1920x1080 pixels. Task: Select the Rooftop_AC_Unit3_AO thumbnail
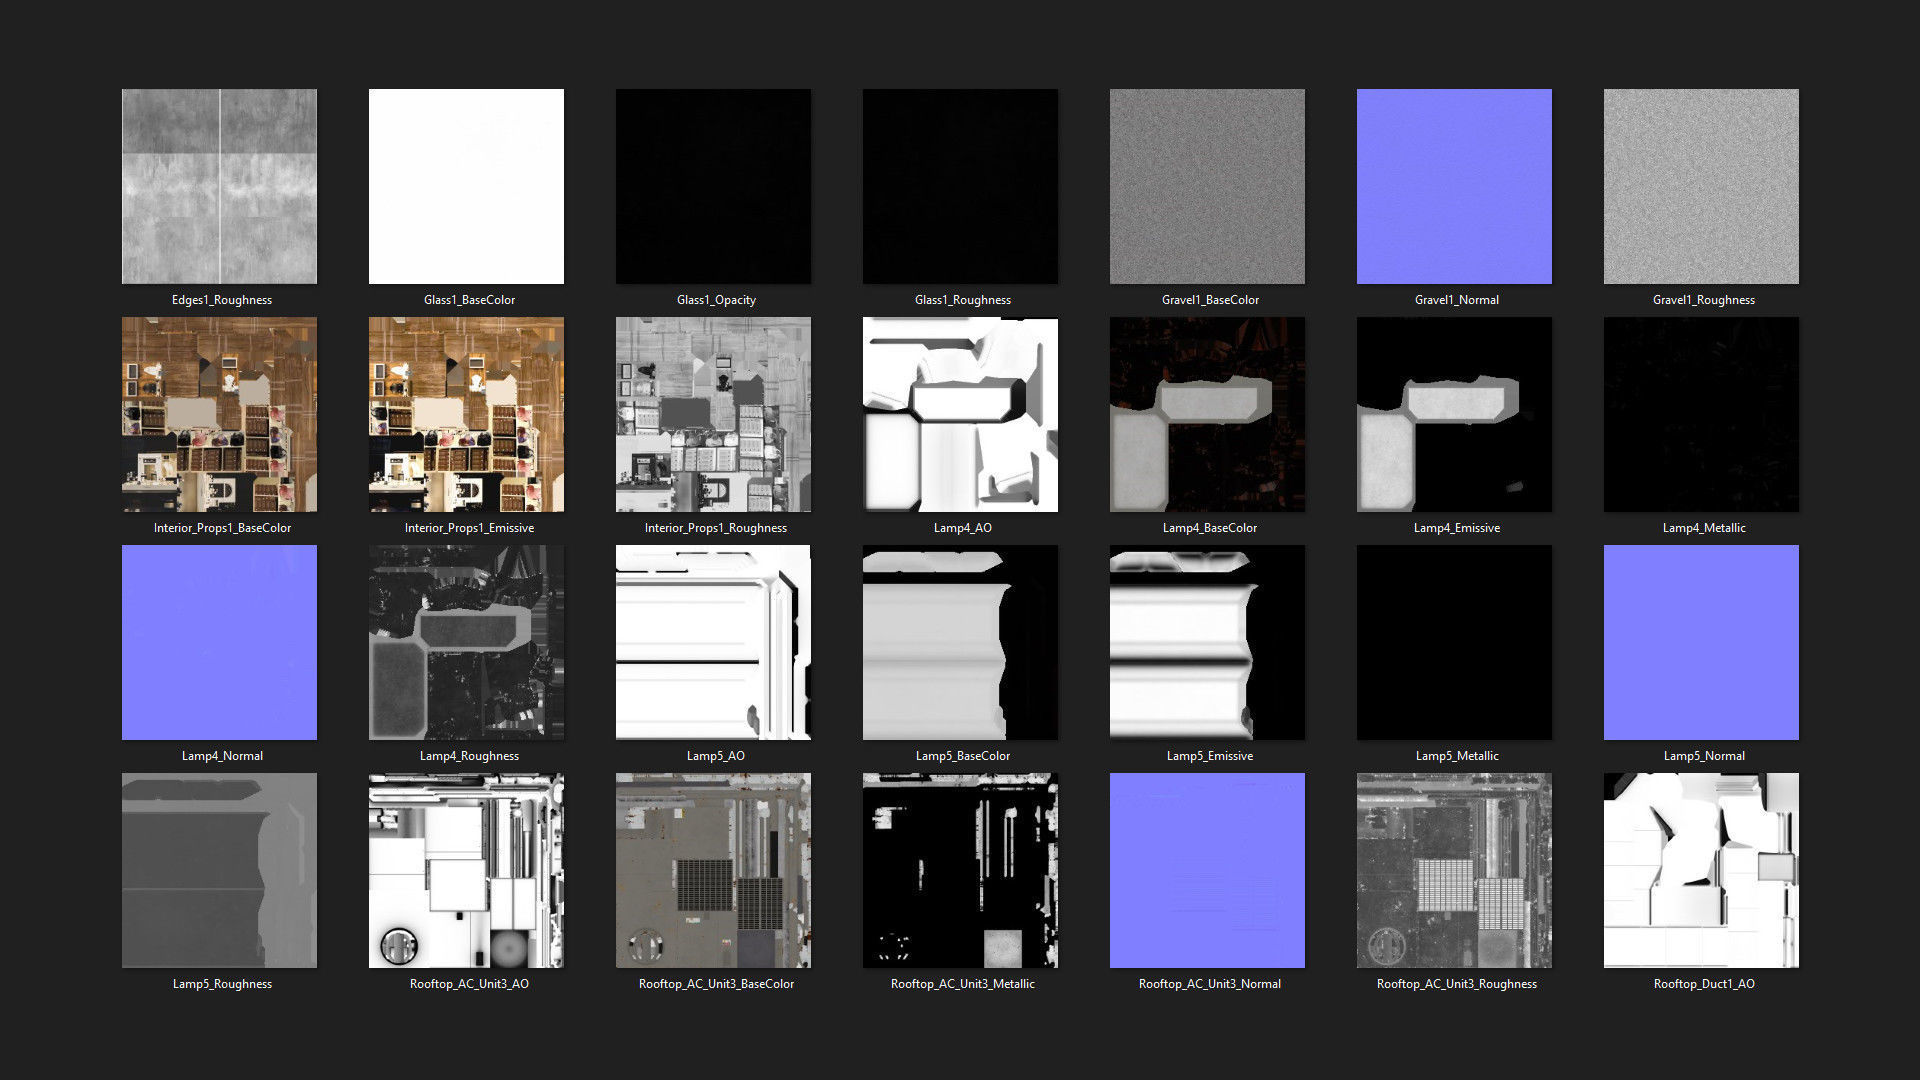tap(466, 870)
